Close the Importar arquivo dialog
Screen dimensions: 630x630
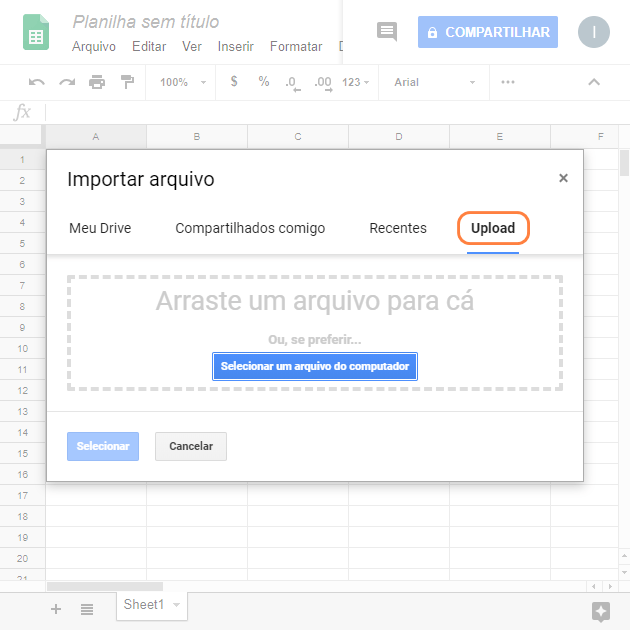563,178
